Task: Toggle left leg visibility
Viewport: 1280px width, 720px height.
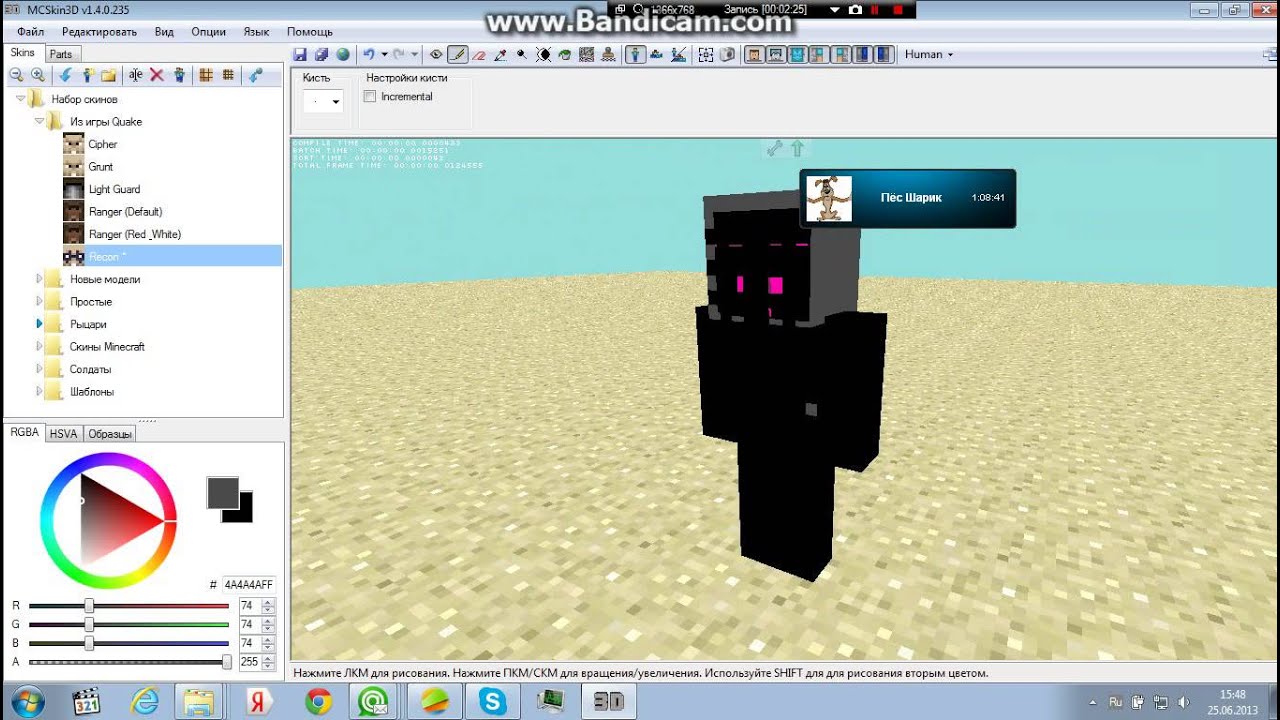Action: click(x=862, y=55)
